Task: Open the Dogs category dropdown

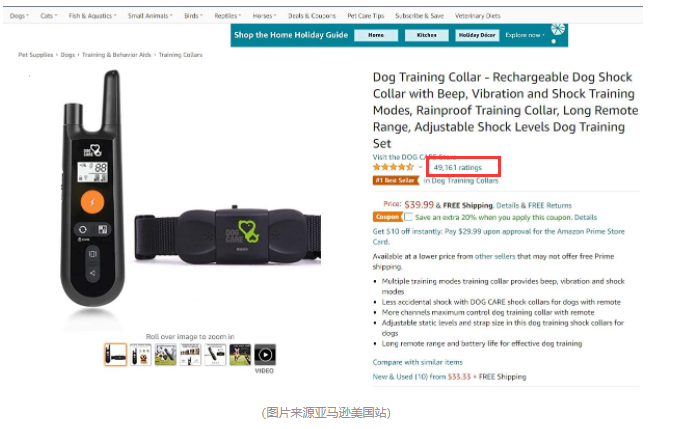Action: pos(19,16)
